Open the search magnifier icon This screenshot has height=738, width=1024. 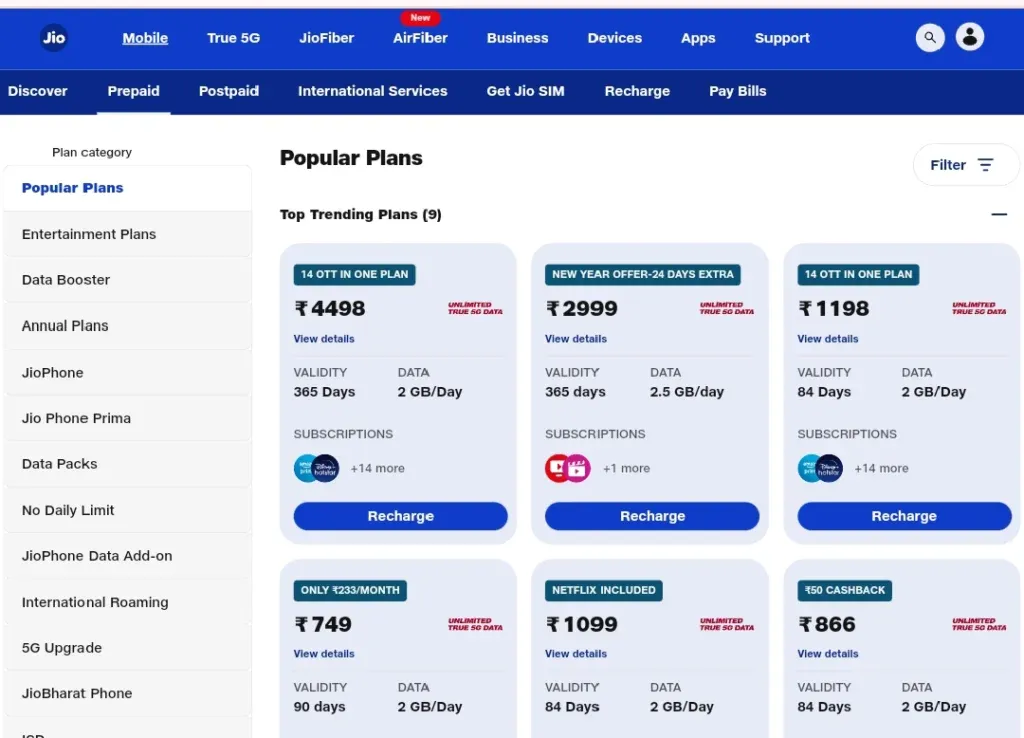pyautogui.click(x=930, y=38)
